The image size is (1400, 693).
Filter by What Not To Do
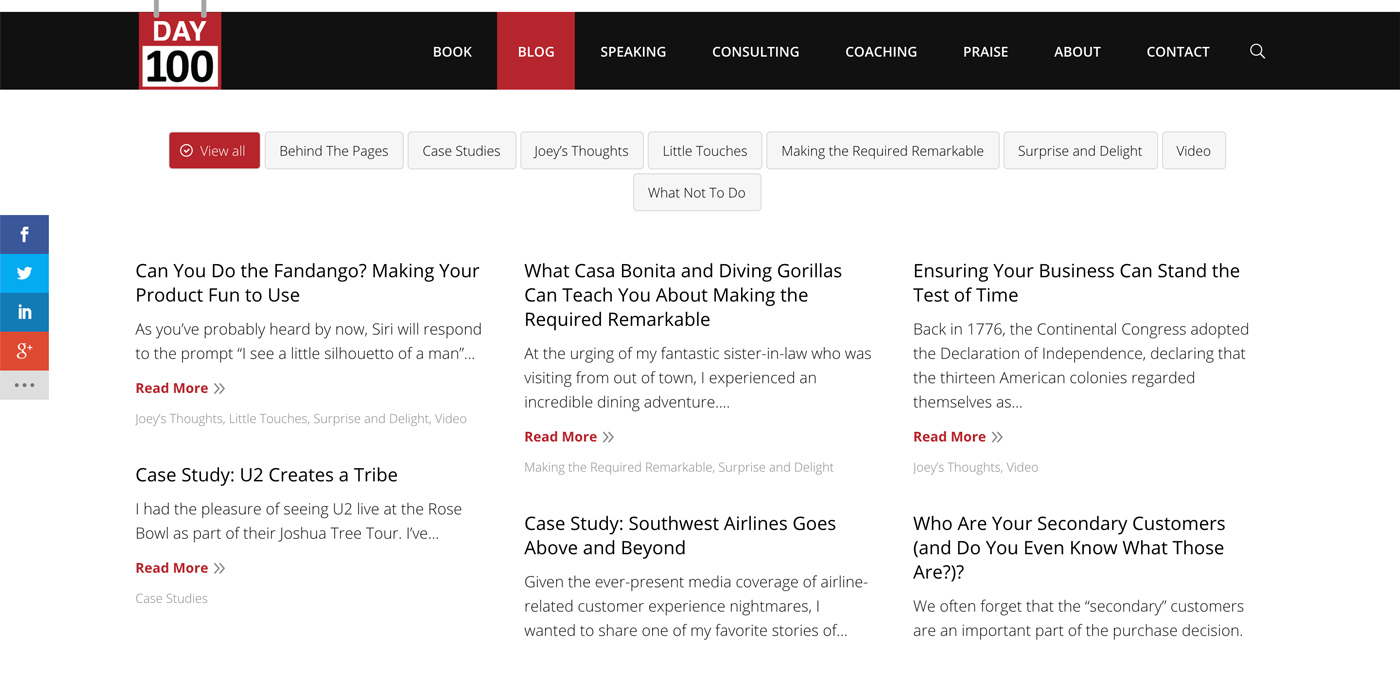coord(697,192)
